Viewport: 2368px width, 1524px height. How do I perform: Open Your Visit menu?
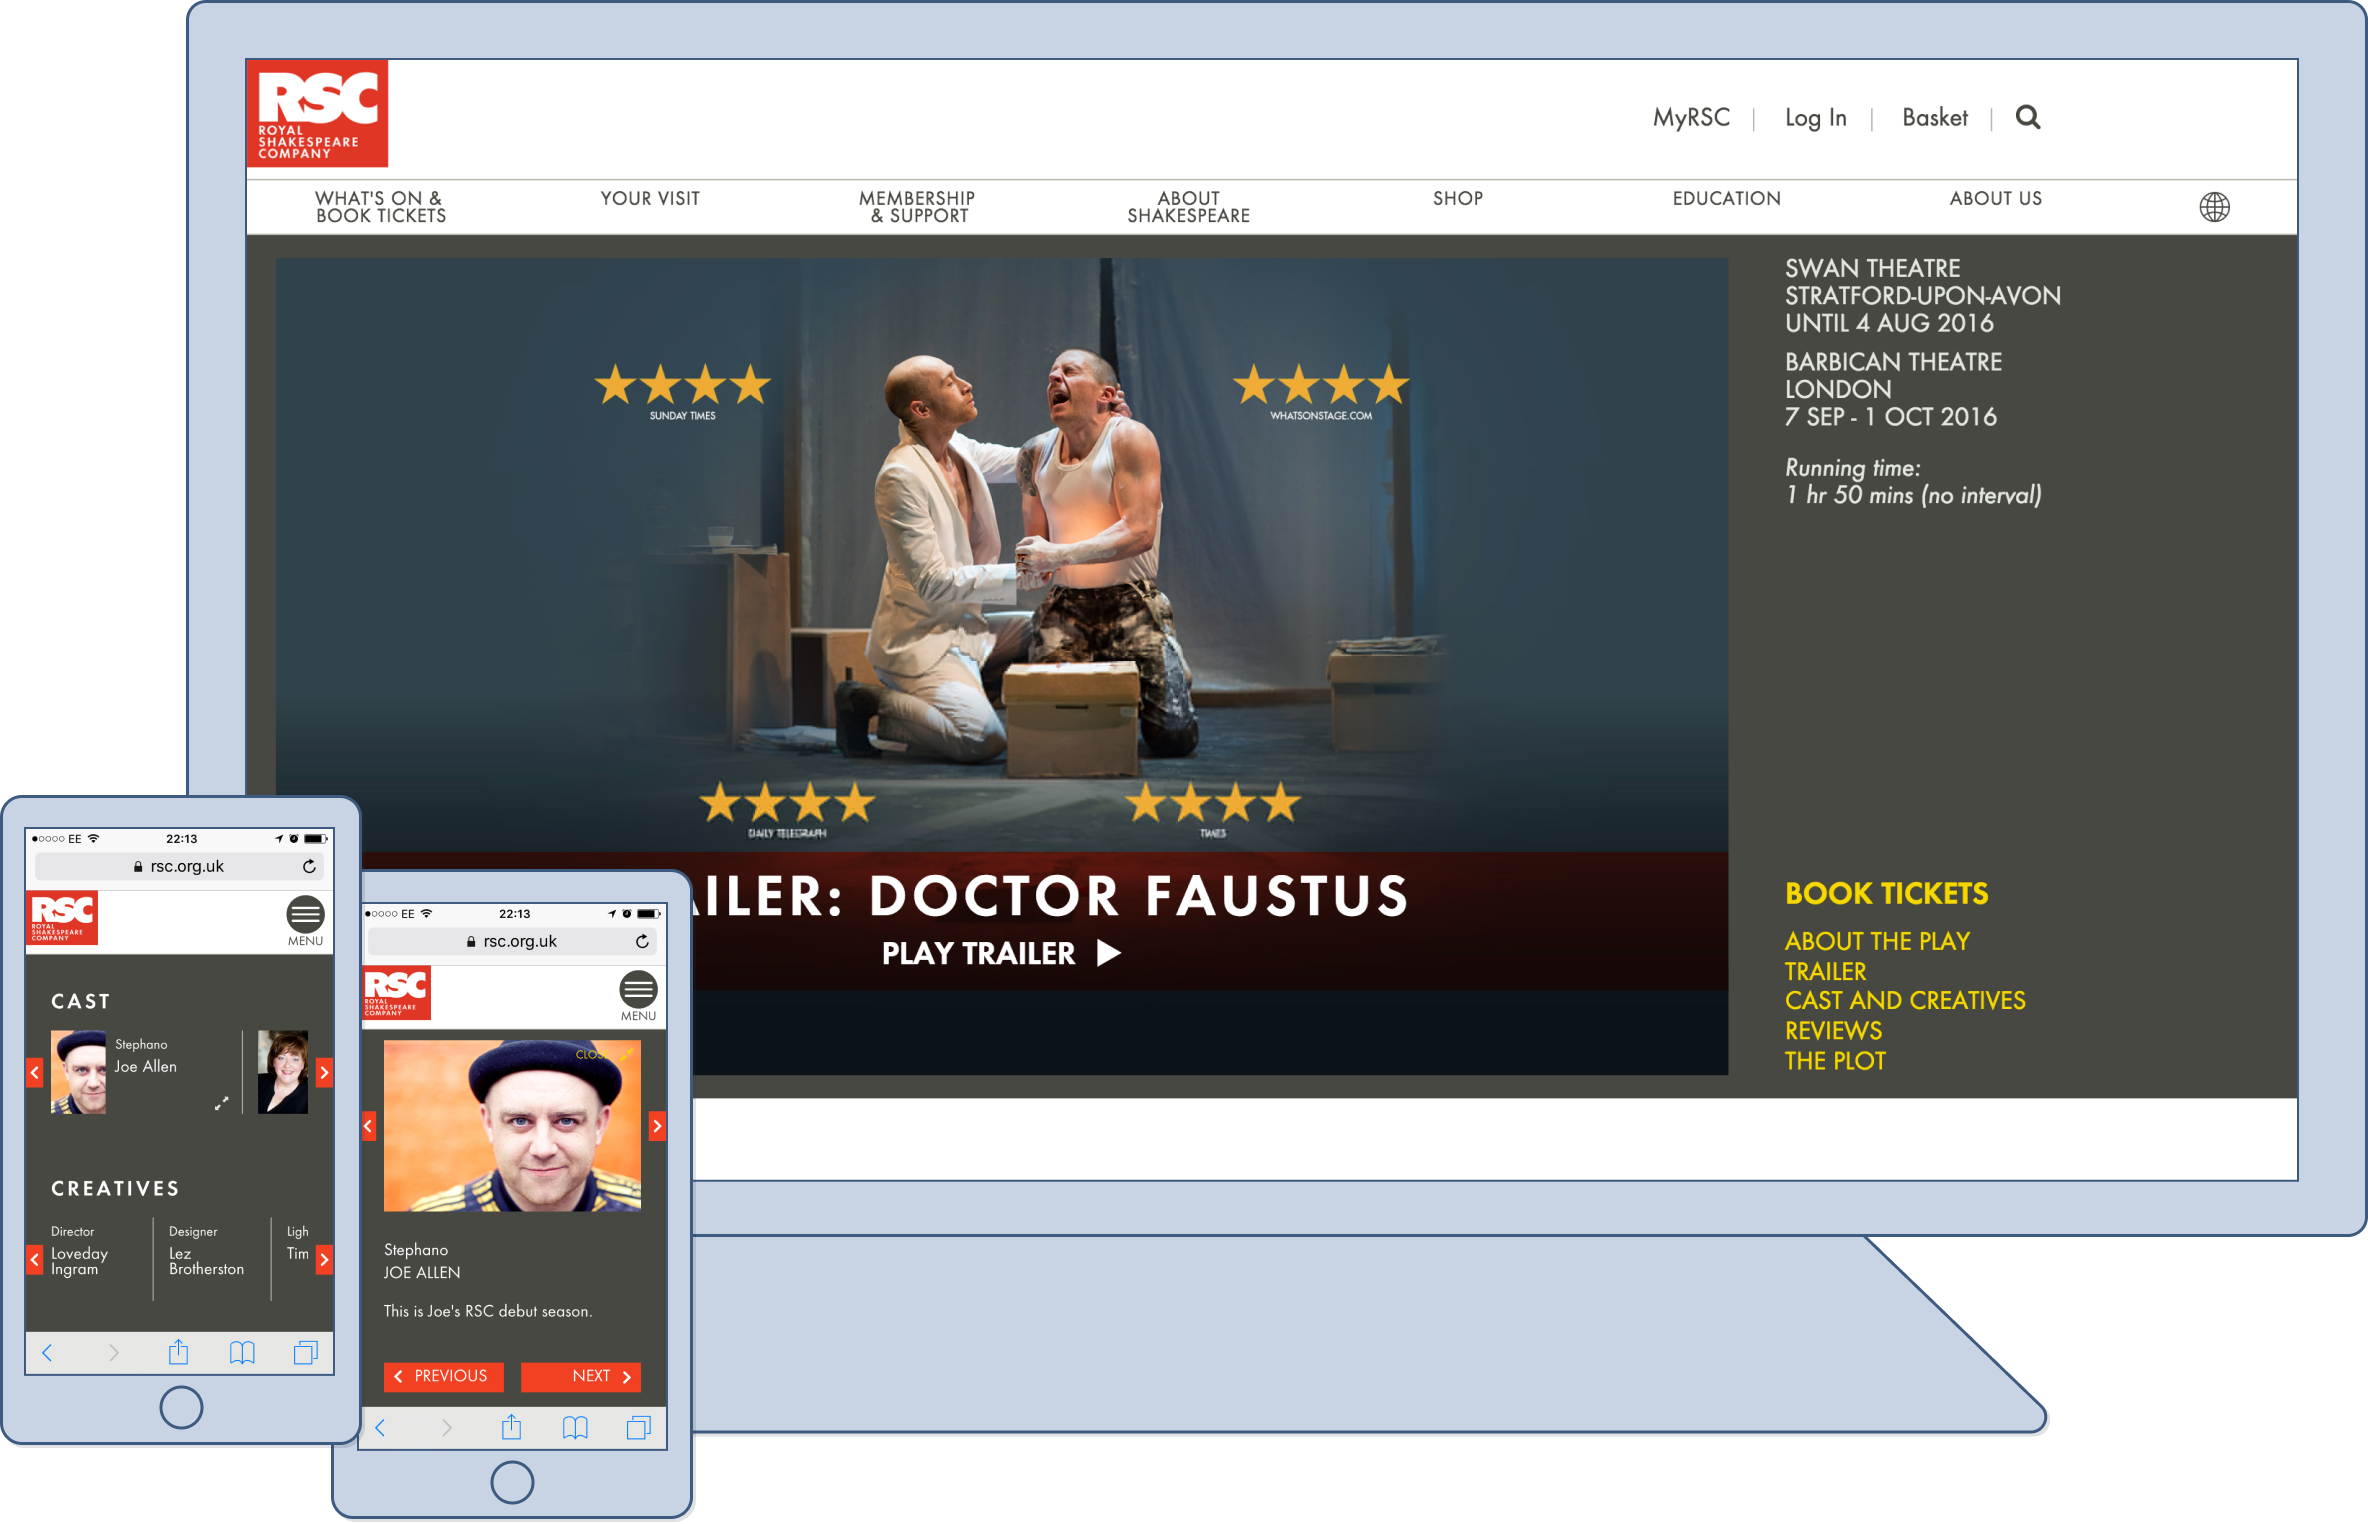tap(650, 198)
